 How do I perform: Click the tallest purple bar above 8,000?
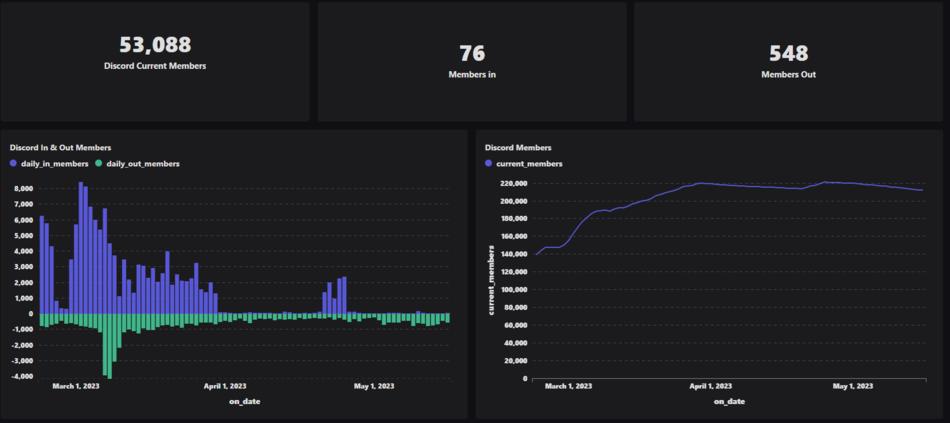pyautogui.click(x=81, y=248)
